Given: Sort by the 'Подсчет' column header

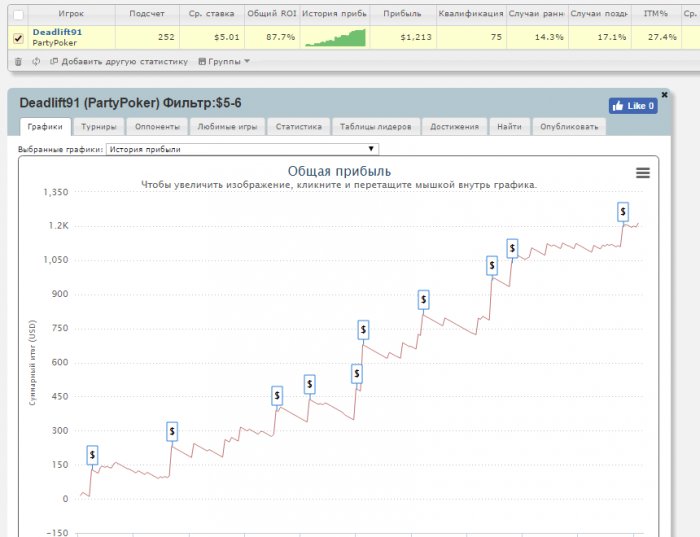Looking at the screenshot, I should coord(147,14).
